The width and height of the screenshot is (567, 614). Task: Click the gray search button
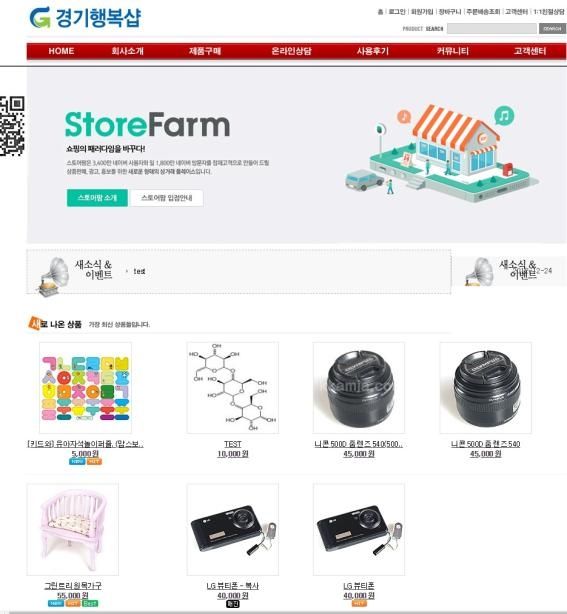coord(552,29)
